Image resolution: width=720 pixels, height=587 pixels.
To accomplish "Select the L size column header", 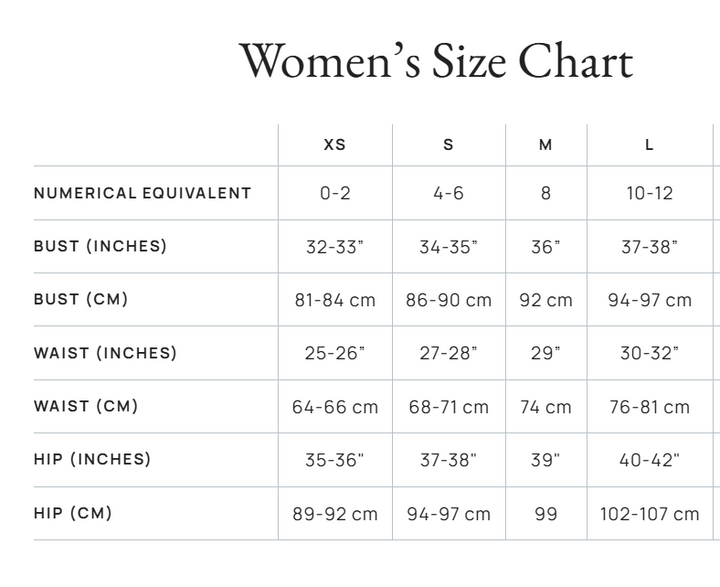I will pyautogui.click(x=649, y=145).
